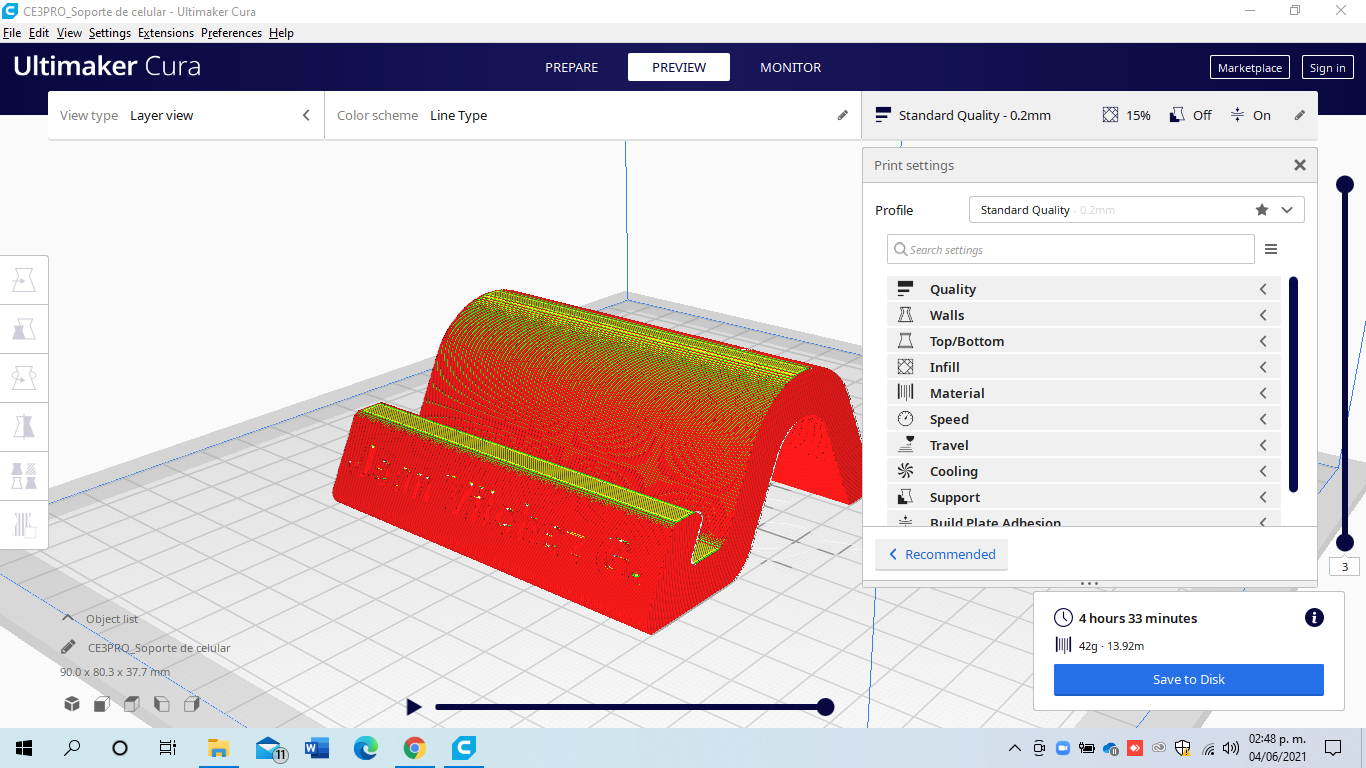Select the PREVIEW stage tab
Screen dimensions: 1366x768
679,67
